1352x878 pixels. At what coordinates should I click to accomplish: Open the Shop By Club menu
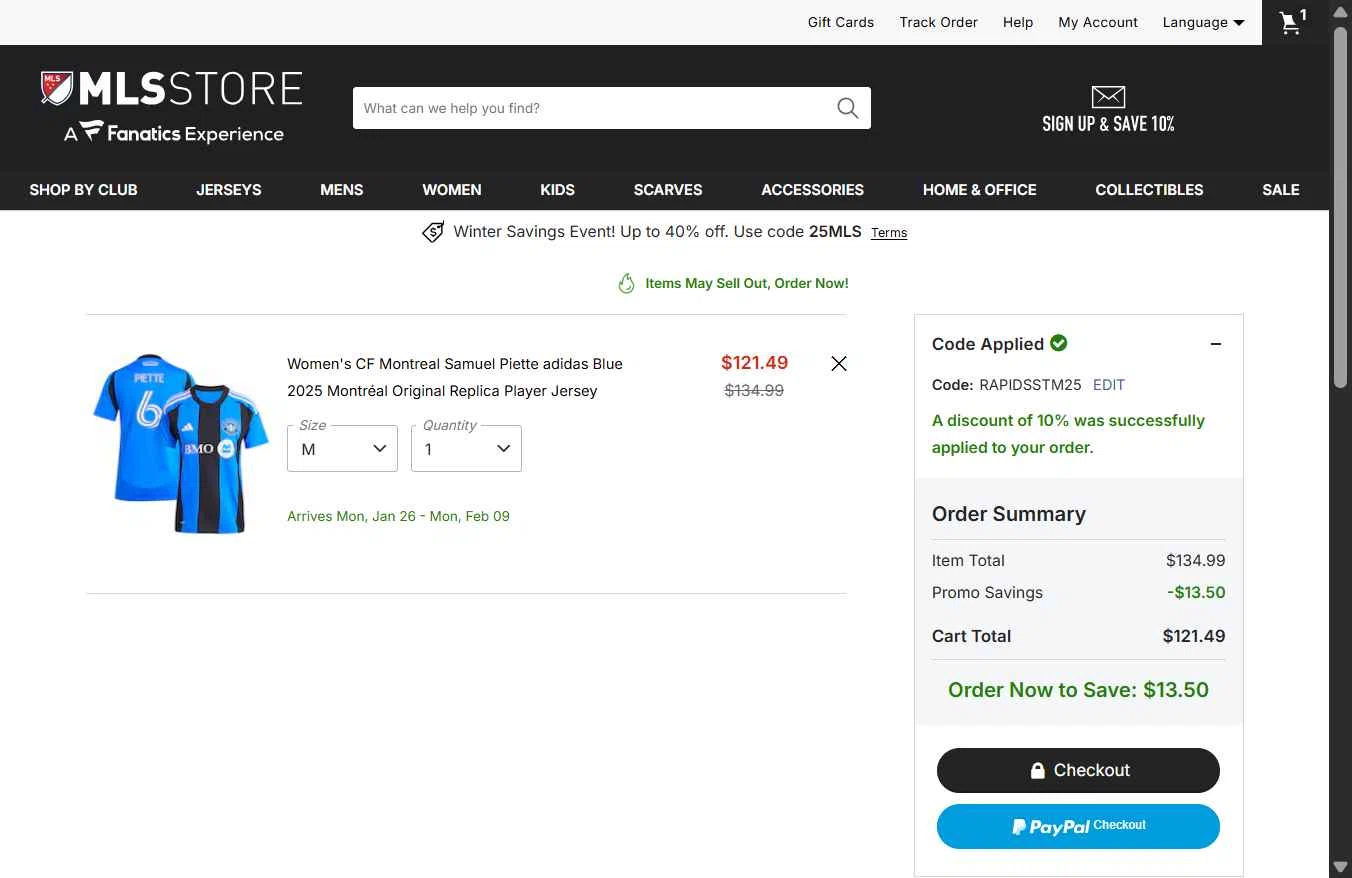pyautogui.click(x=84, y=190)
